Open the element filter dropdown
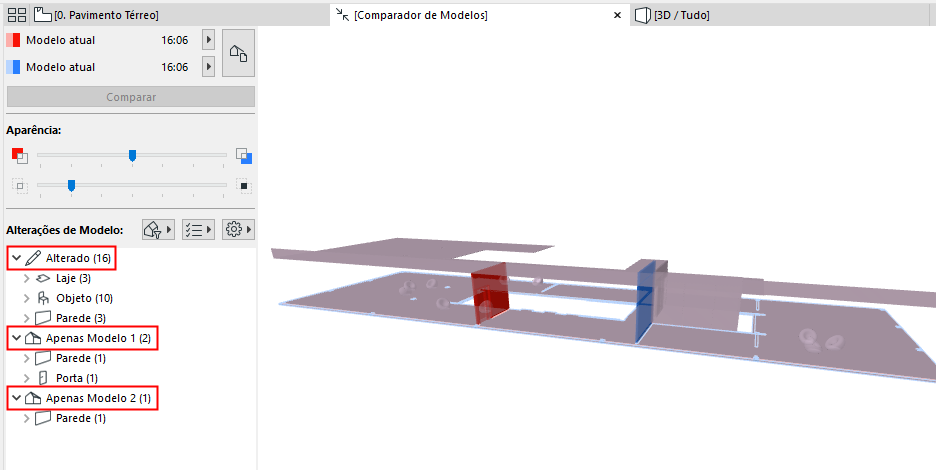The image size is (936, 470). click(x=158, y=229)
